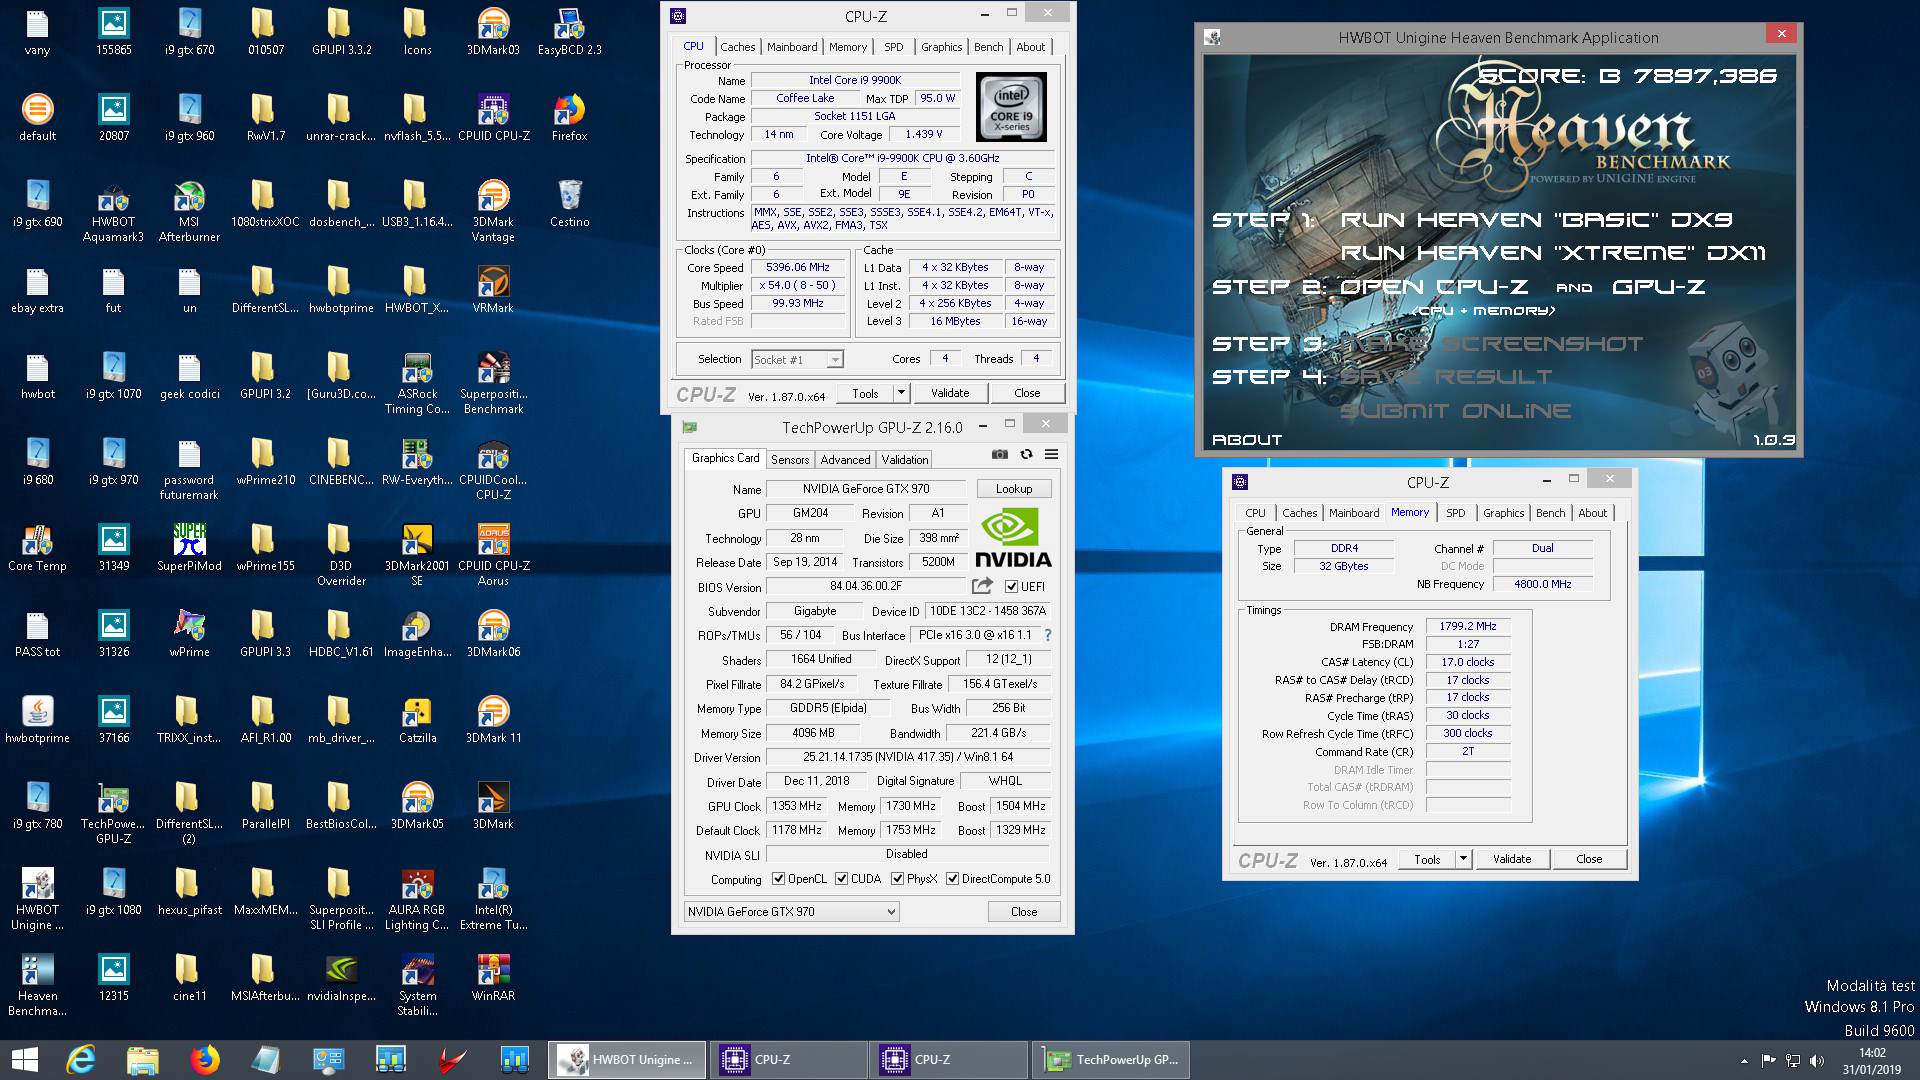Toggle the UEFI checkbox in GPU-Z
This screenshot has height=1080, width=1920.
click(x=1011, y=587)
